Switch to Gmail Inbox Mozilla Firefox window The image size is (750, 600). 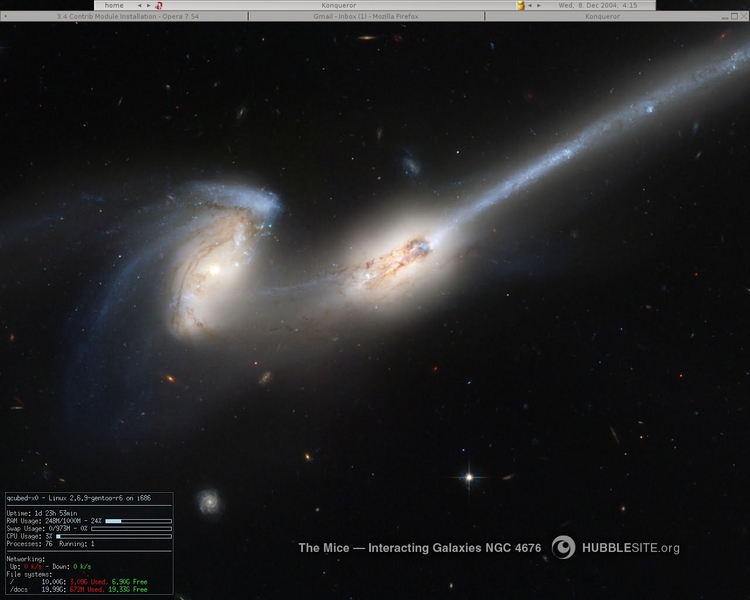point(366,16)
